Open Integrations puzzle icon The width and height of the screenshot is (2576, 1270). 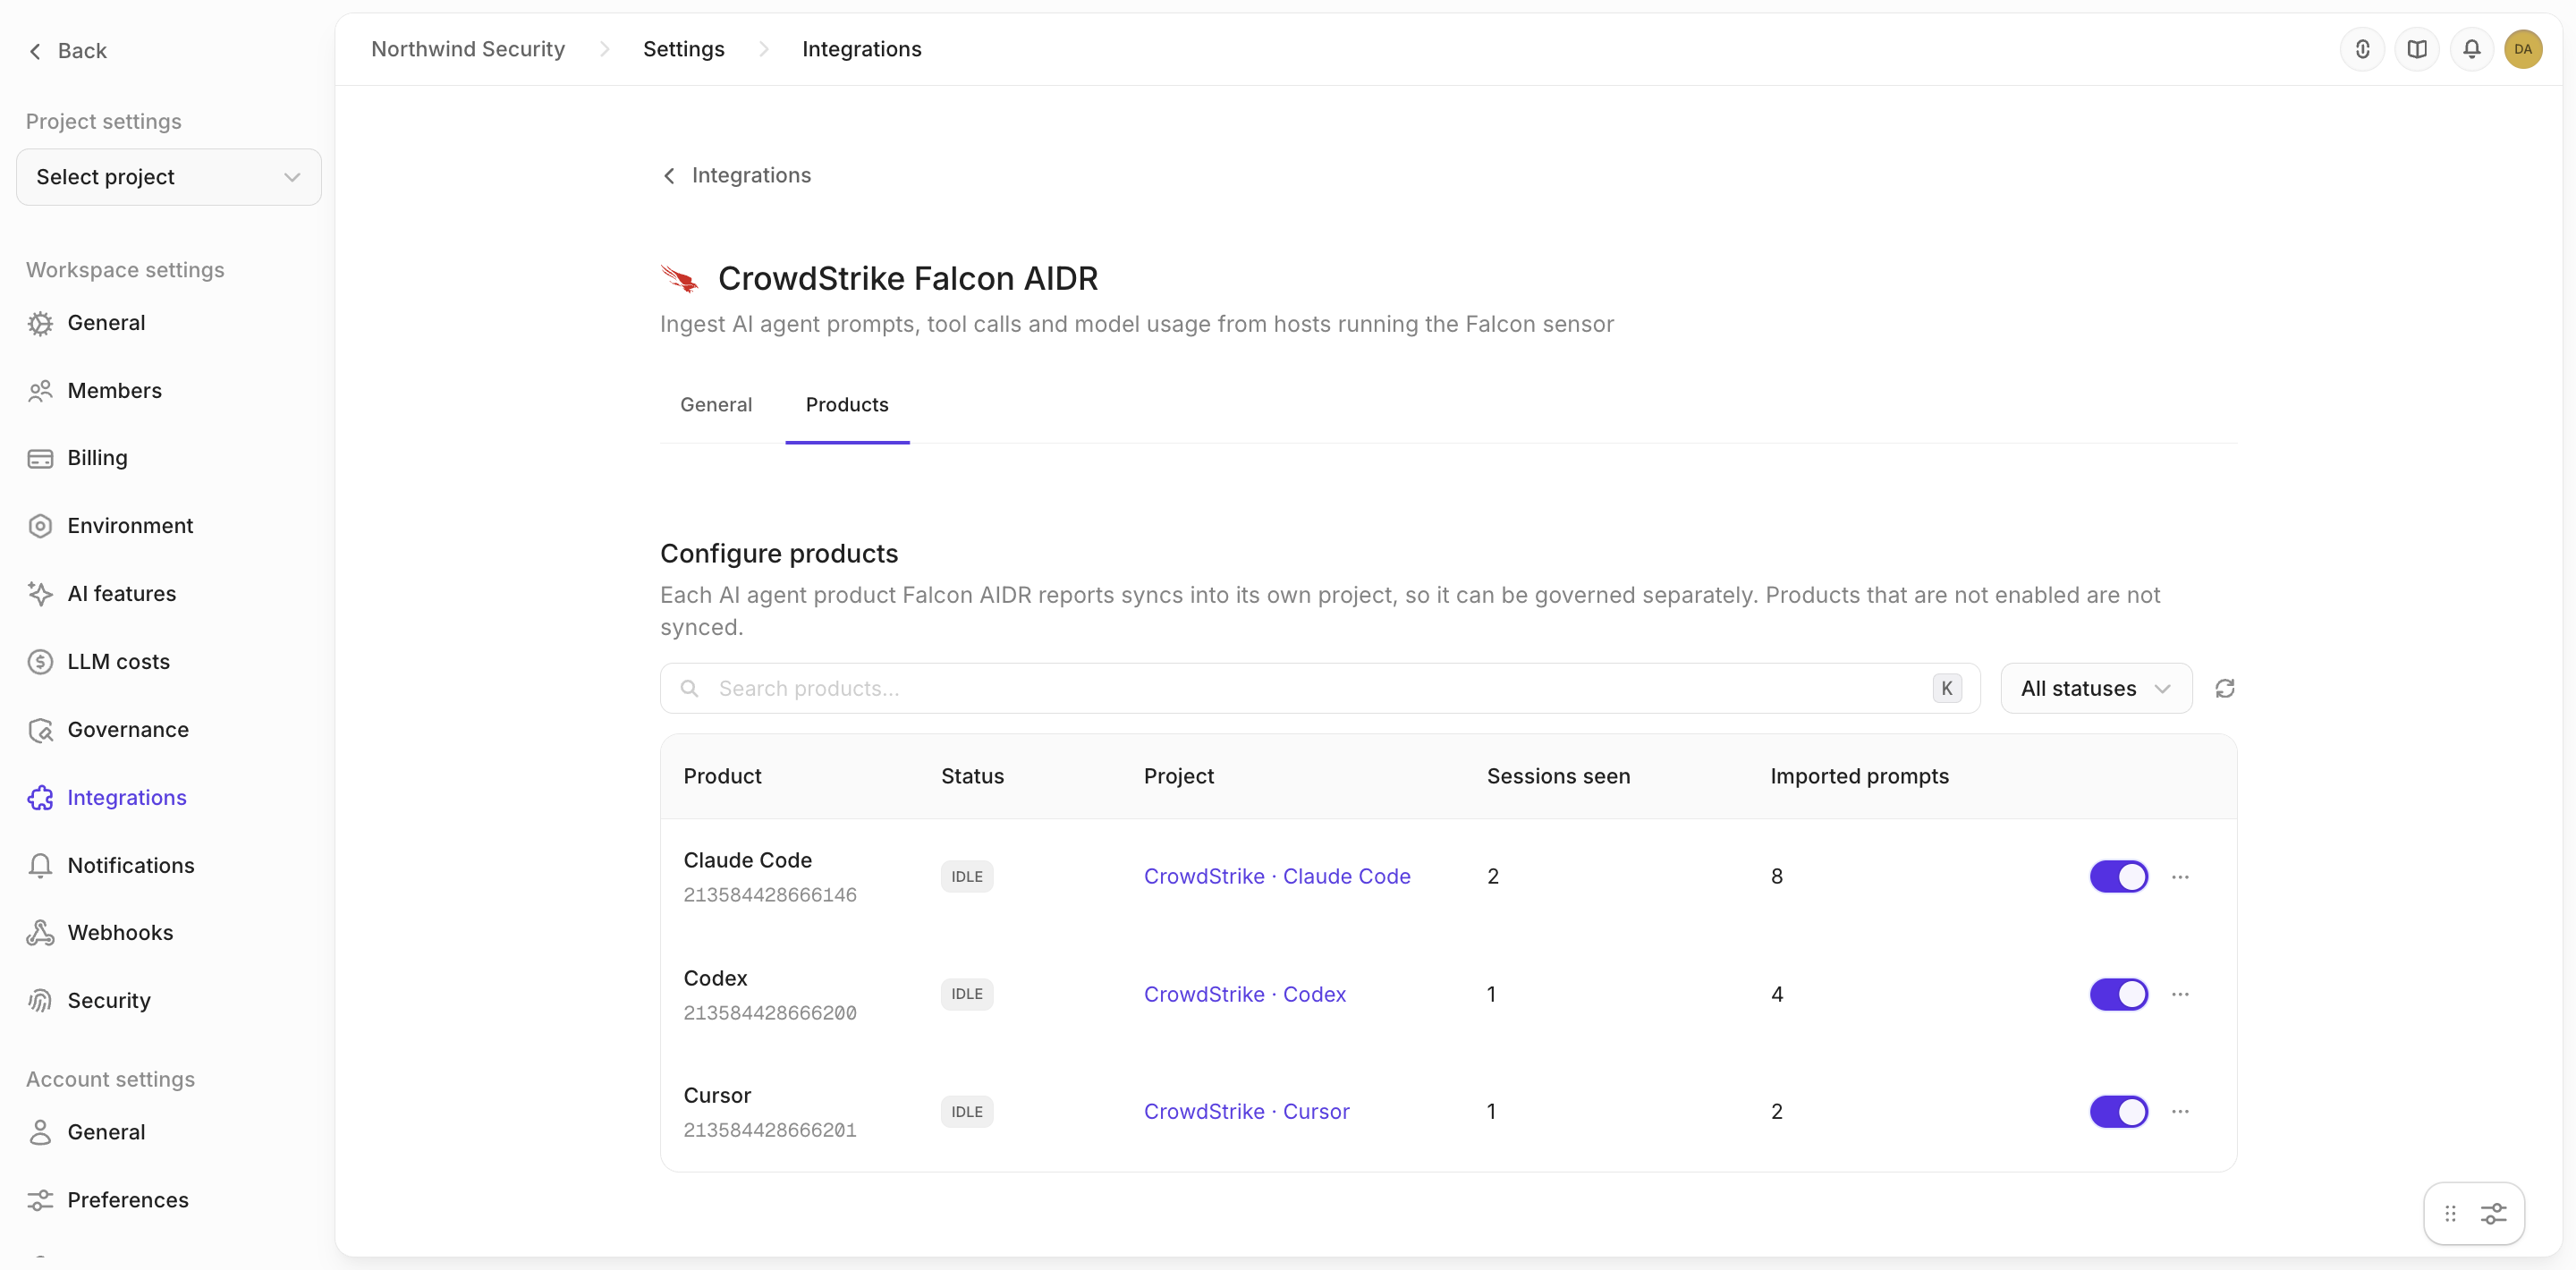click(40, 798)
